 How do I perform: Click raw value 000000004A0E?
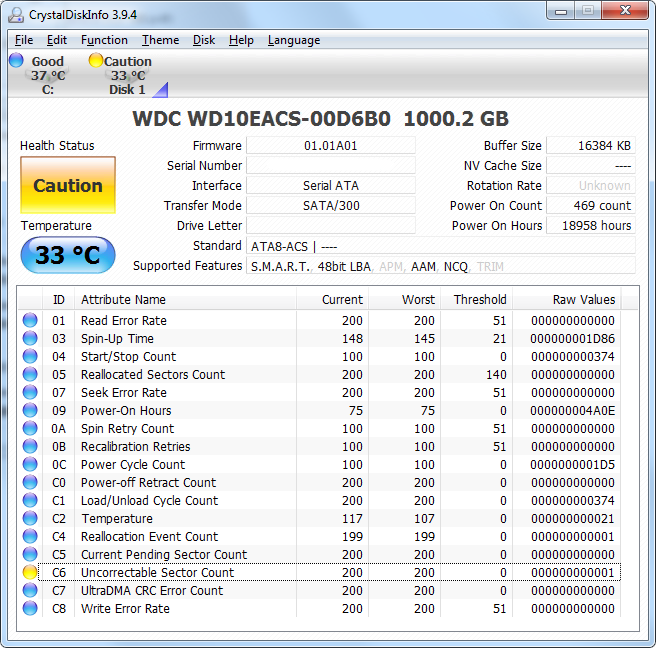pos(572,411)
